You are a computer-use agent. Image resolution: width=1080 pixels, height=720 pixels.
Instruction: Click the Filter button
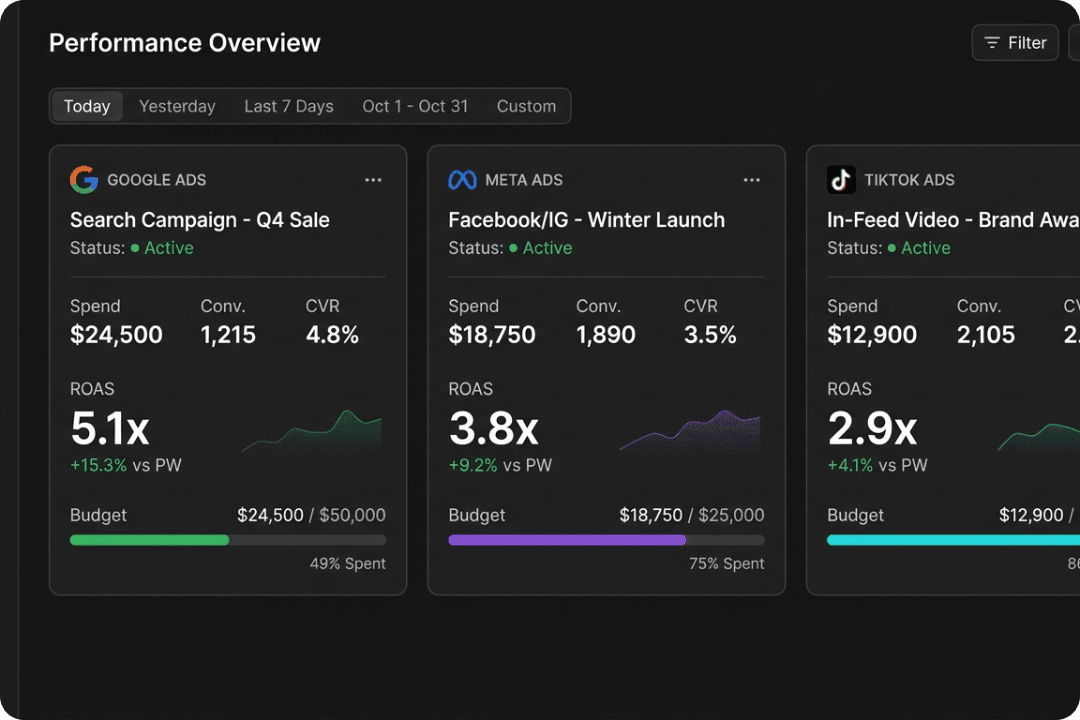pos(1015,42)
